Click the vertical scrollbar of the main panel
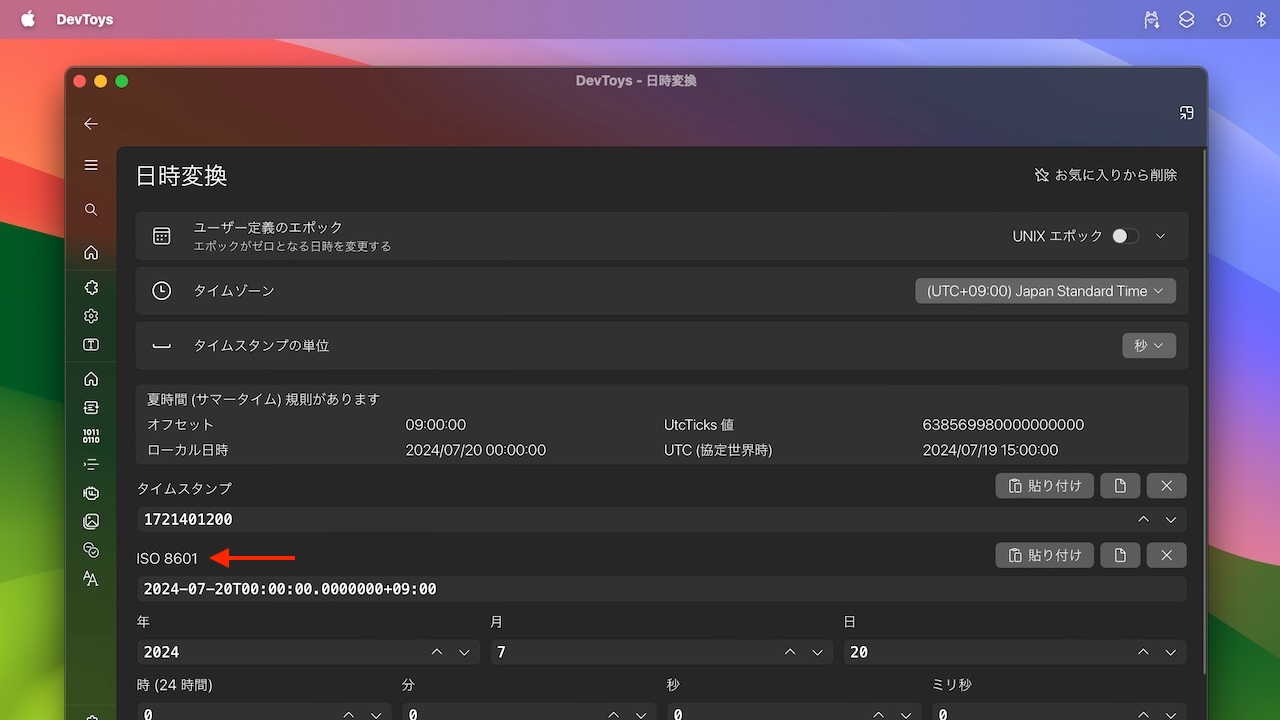Screen dimensions: 1280x720 coord(1204,410)
